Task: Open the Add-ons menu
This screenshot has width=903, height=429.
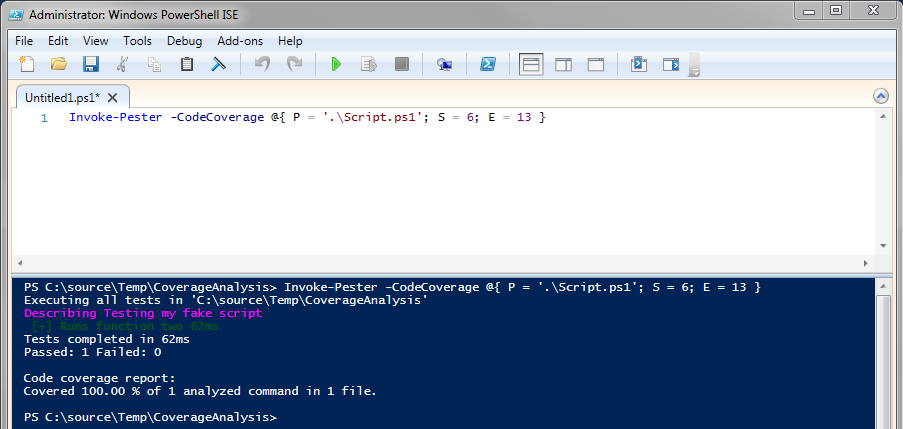Action: 239,41
